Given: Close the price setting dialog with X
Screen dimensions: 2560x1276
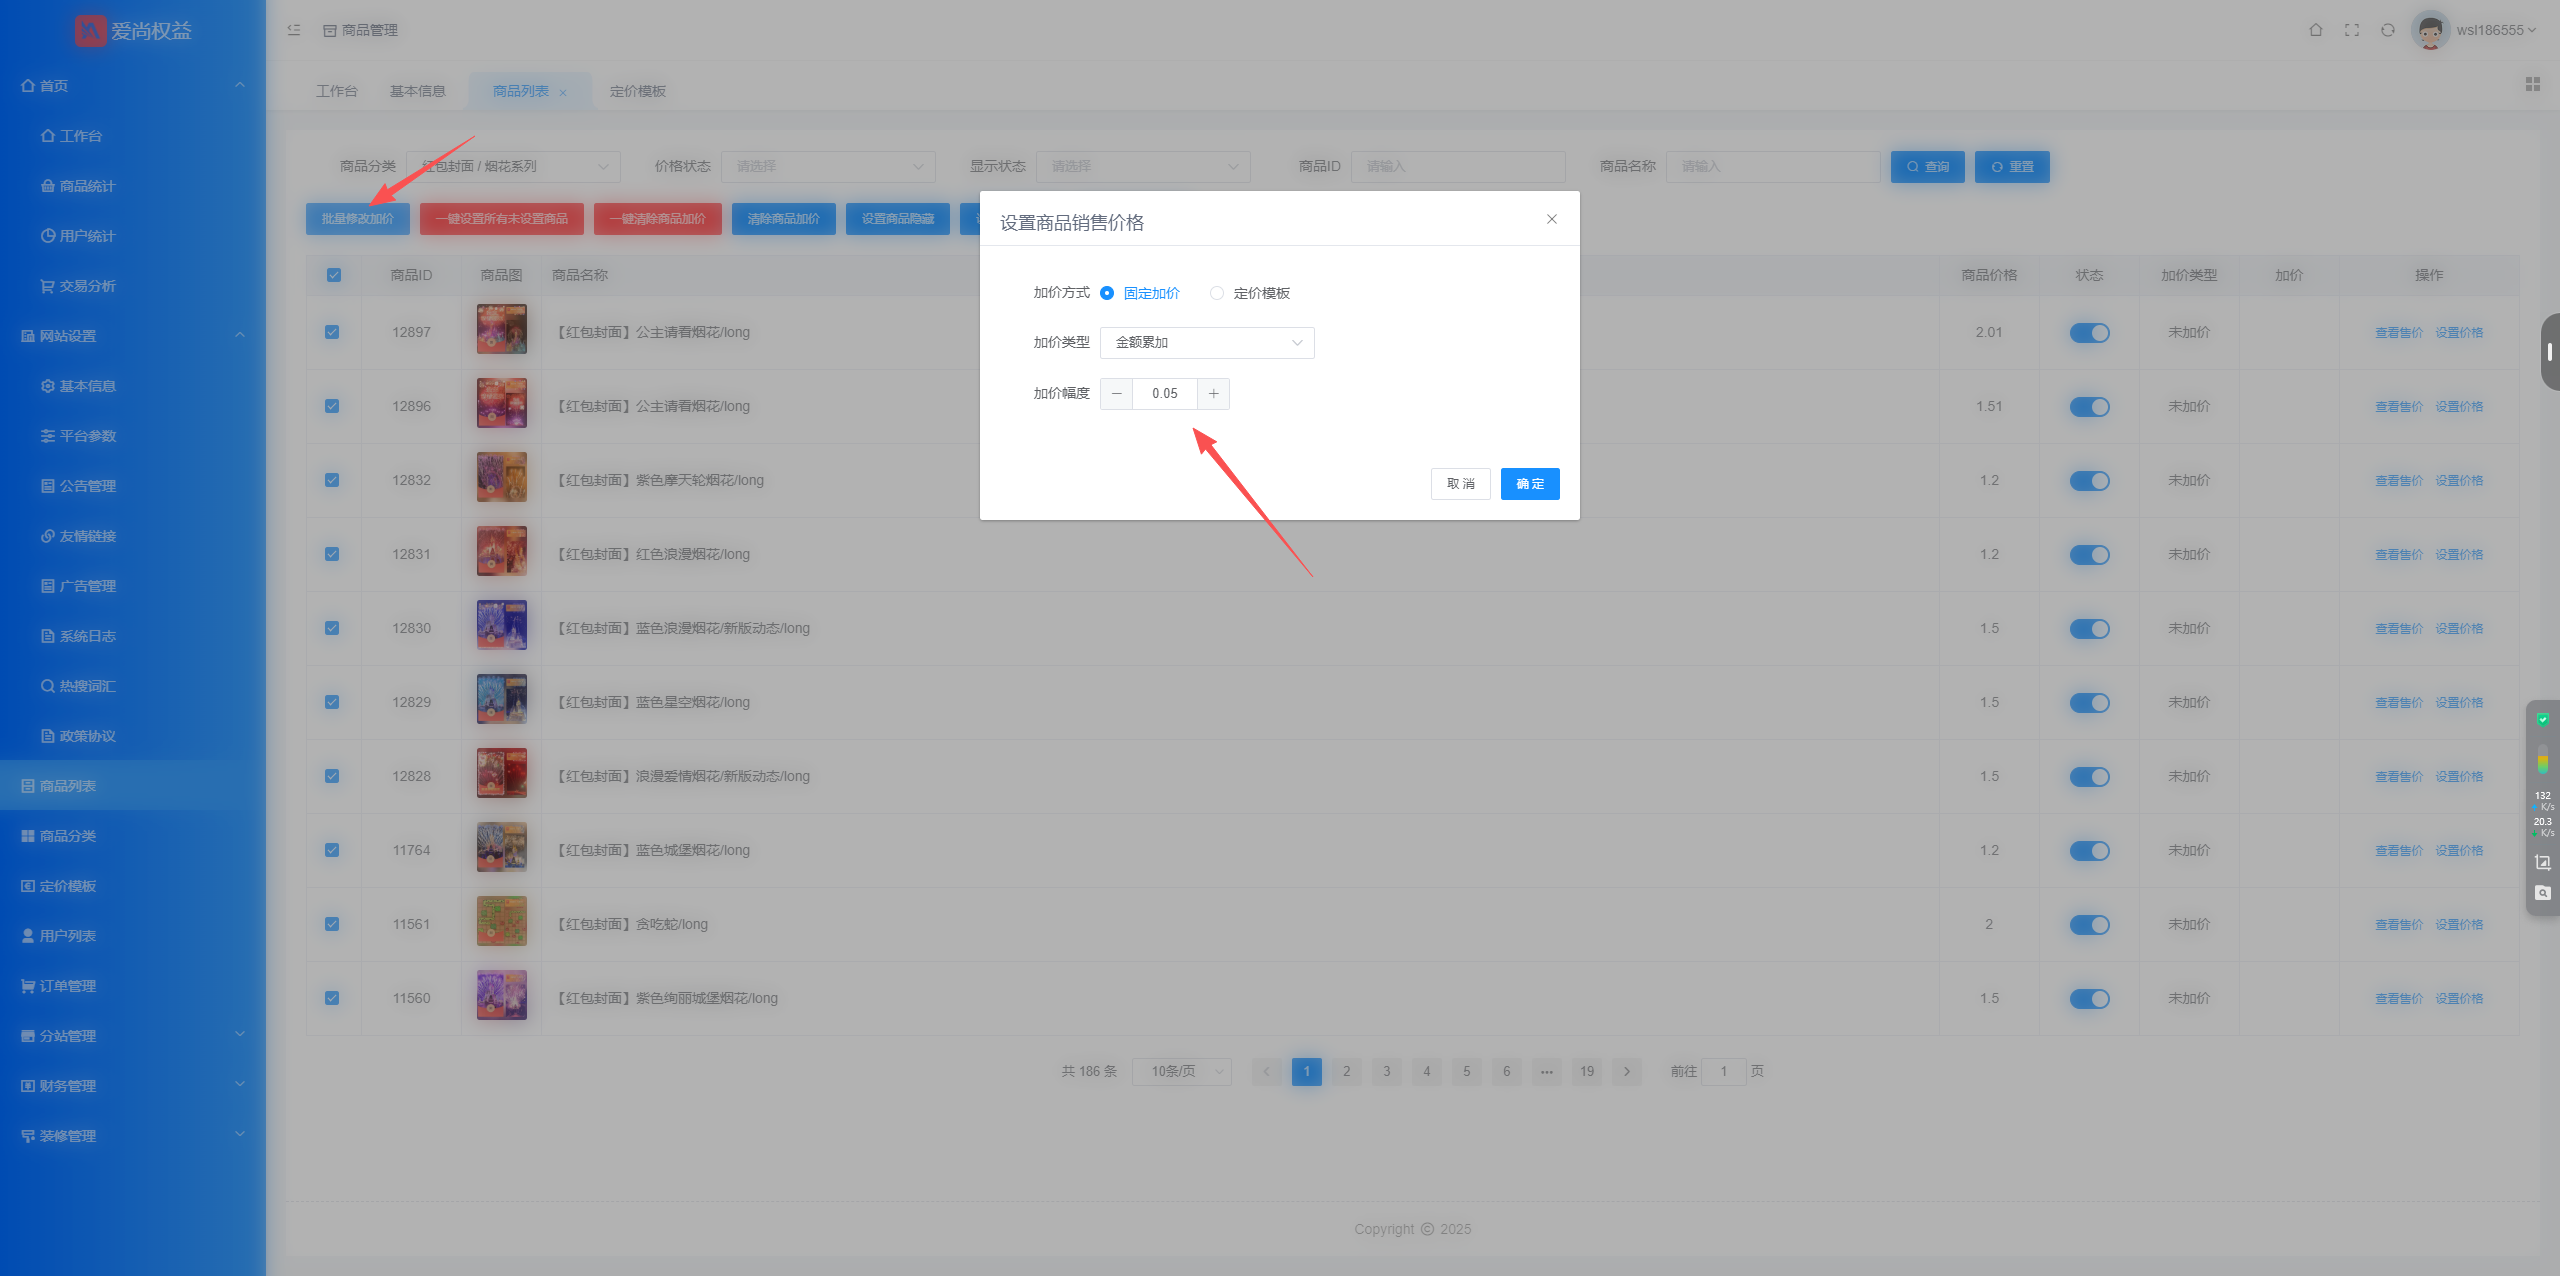Looking at the screenshot, I should [x=1551, y=219].
